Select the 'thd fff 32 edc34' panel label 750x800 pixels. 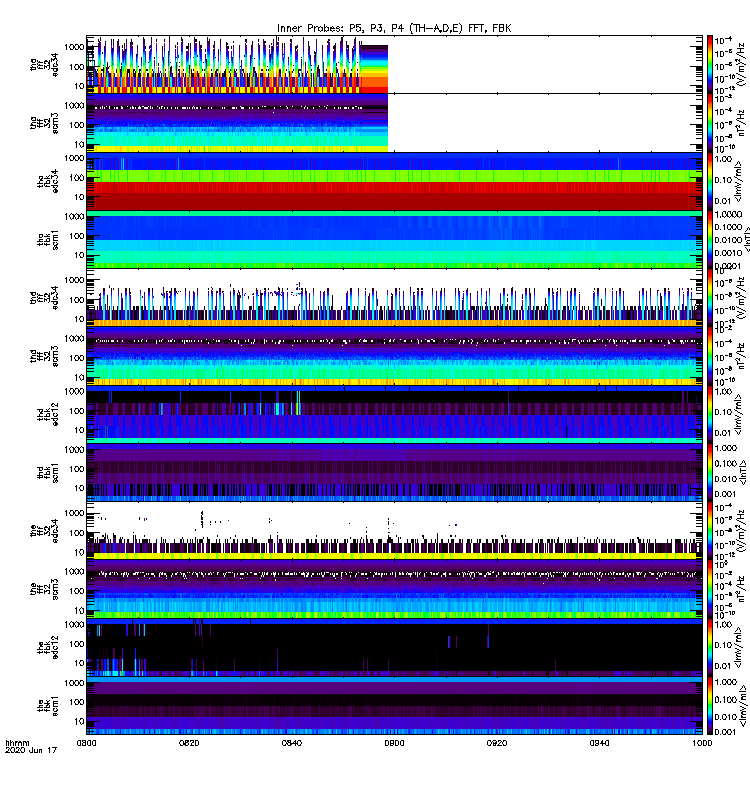(x=44, y=298)
